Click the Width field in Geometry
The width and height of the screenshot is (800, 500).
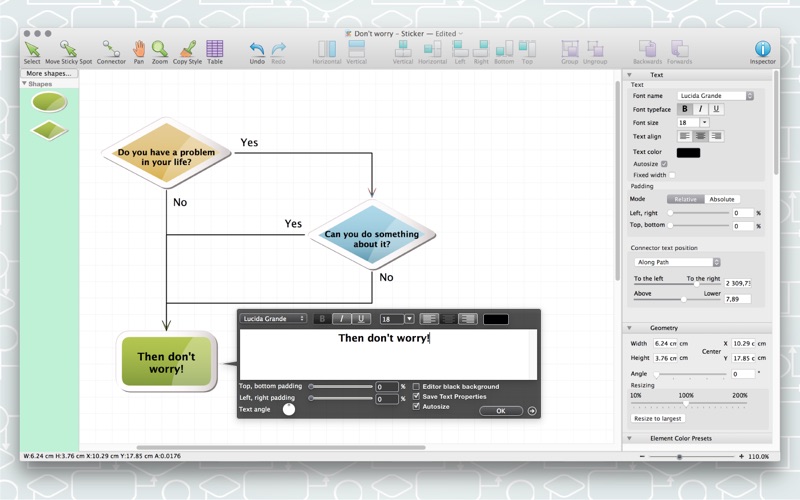[x=665, y=343]
